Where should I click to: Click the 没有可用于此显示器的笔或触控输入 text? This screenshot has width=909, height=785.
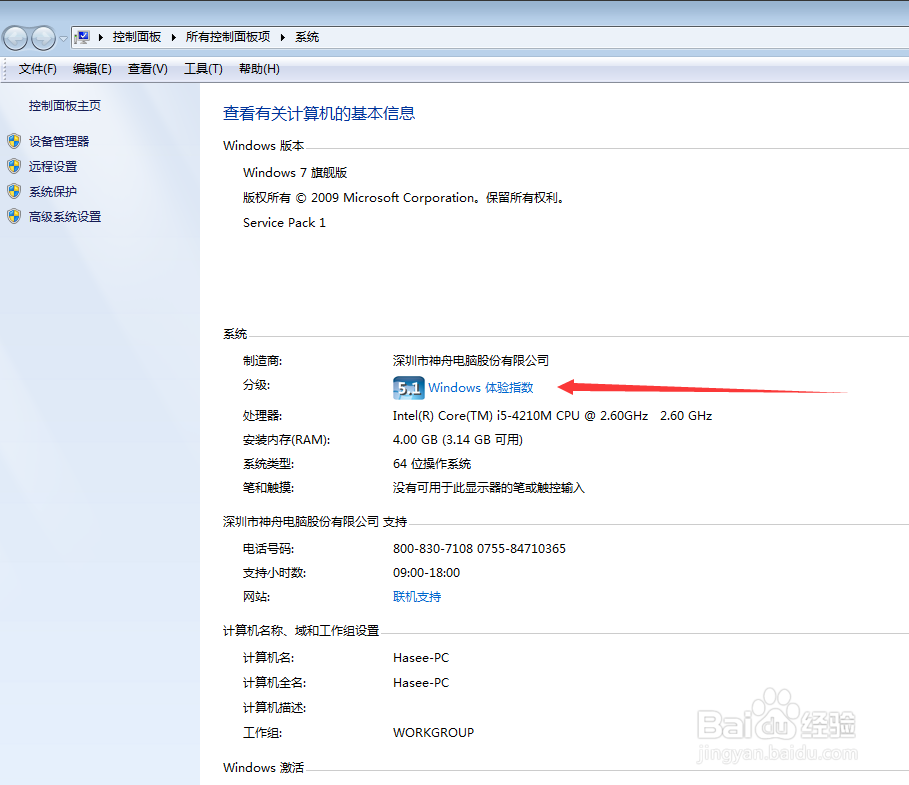tap(489, 488)
